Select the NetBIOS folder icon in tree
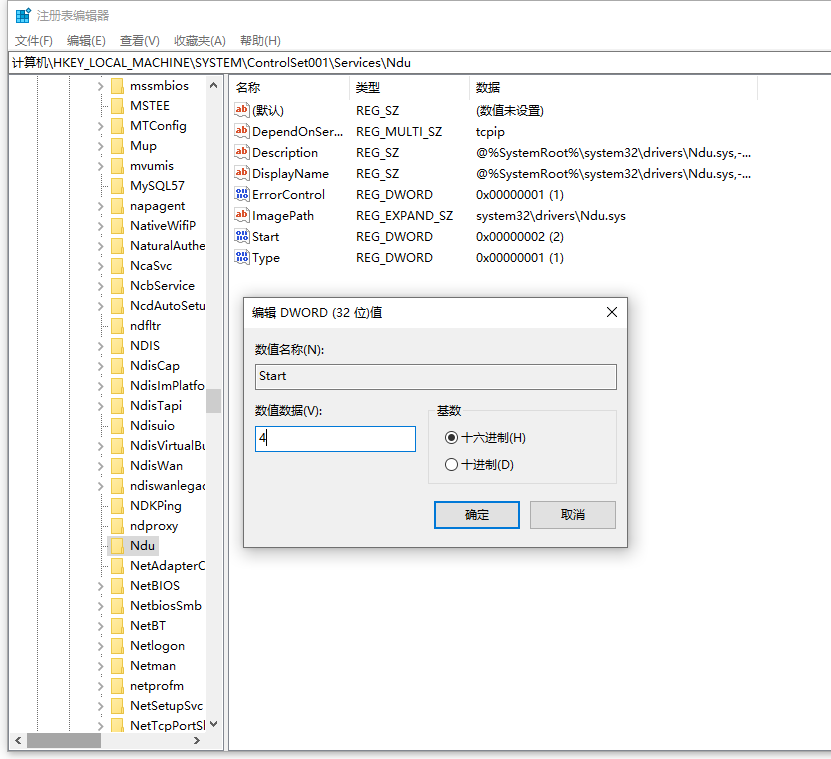Viewport: 831px width, 759px height. click(117, 586)
